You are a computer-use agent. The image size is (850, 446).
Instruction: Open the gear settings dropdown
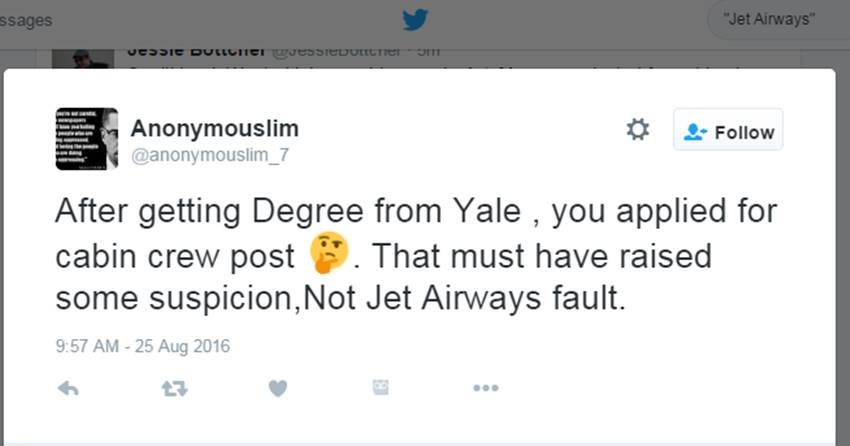click(637, 130)
